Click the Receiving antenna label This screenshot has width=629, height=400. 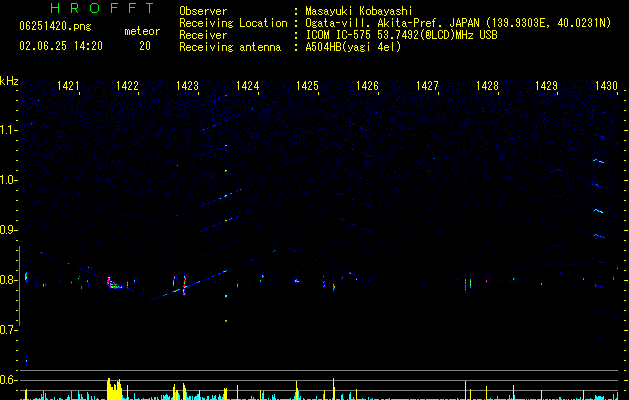point(230,47)
